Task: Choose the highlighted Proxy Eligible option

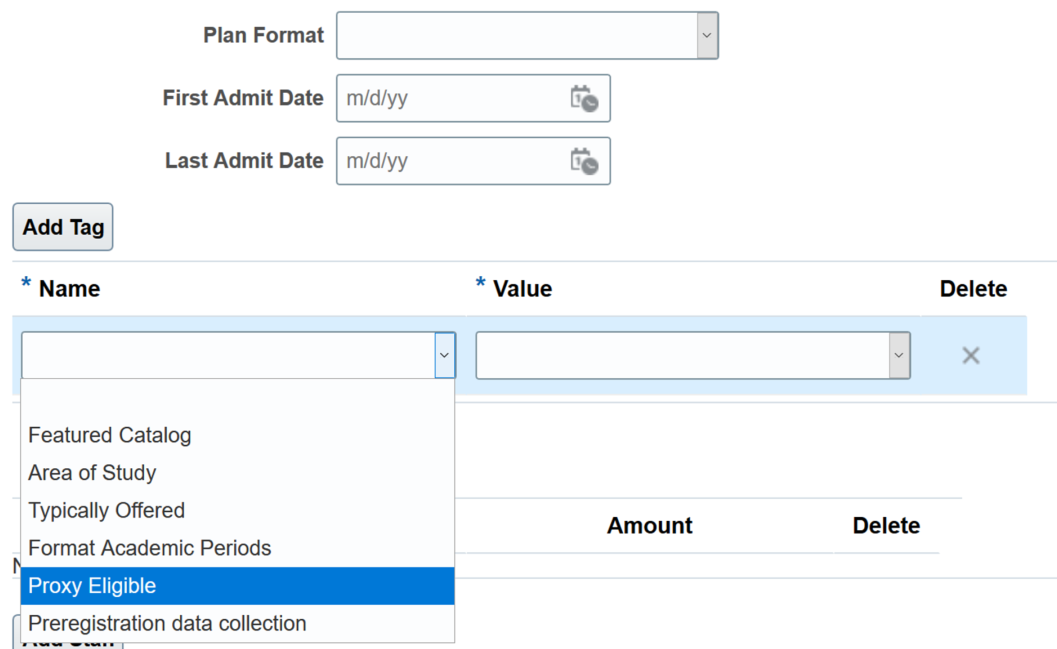Action: [92, 586]
